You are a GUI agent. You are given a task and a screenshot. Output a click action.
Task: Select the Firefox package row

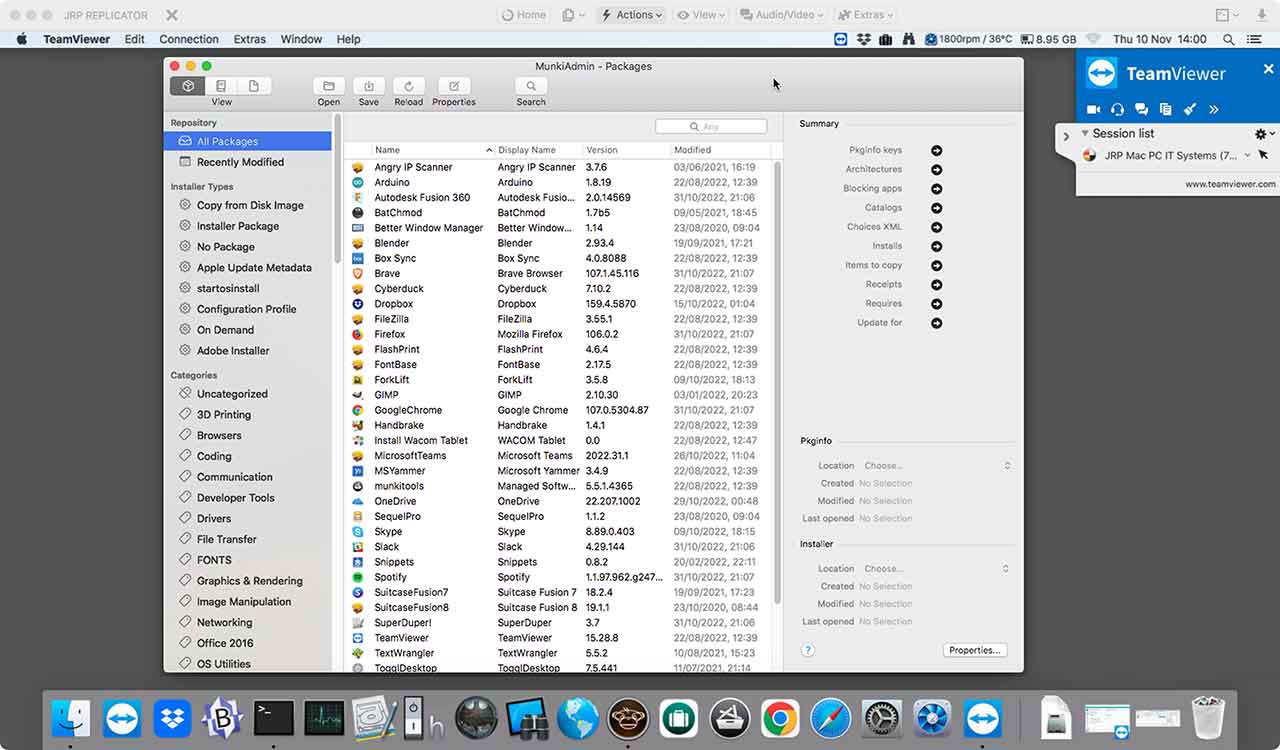558,334
